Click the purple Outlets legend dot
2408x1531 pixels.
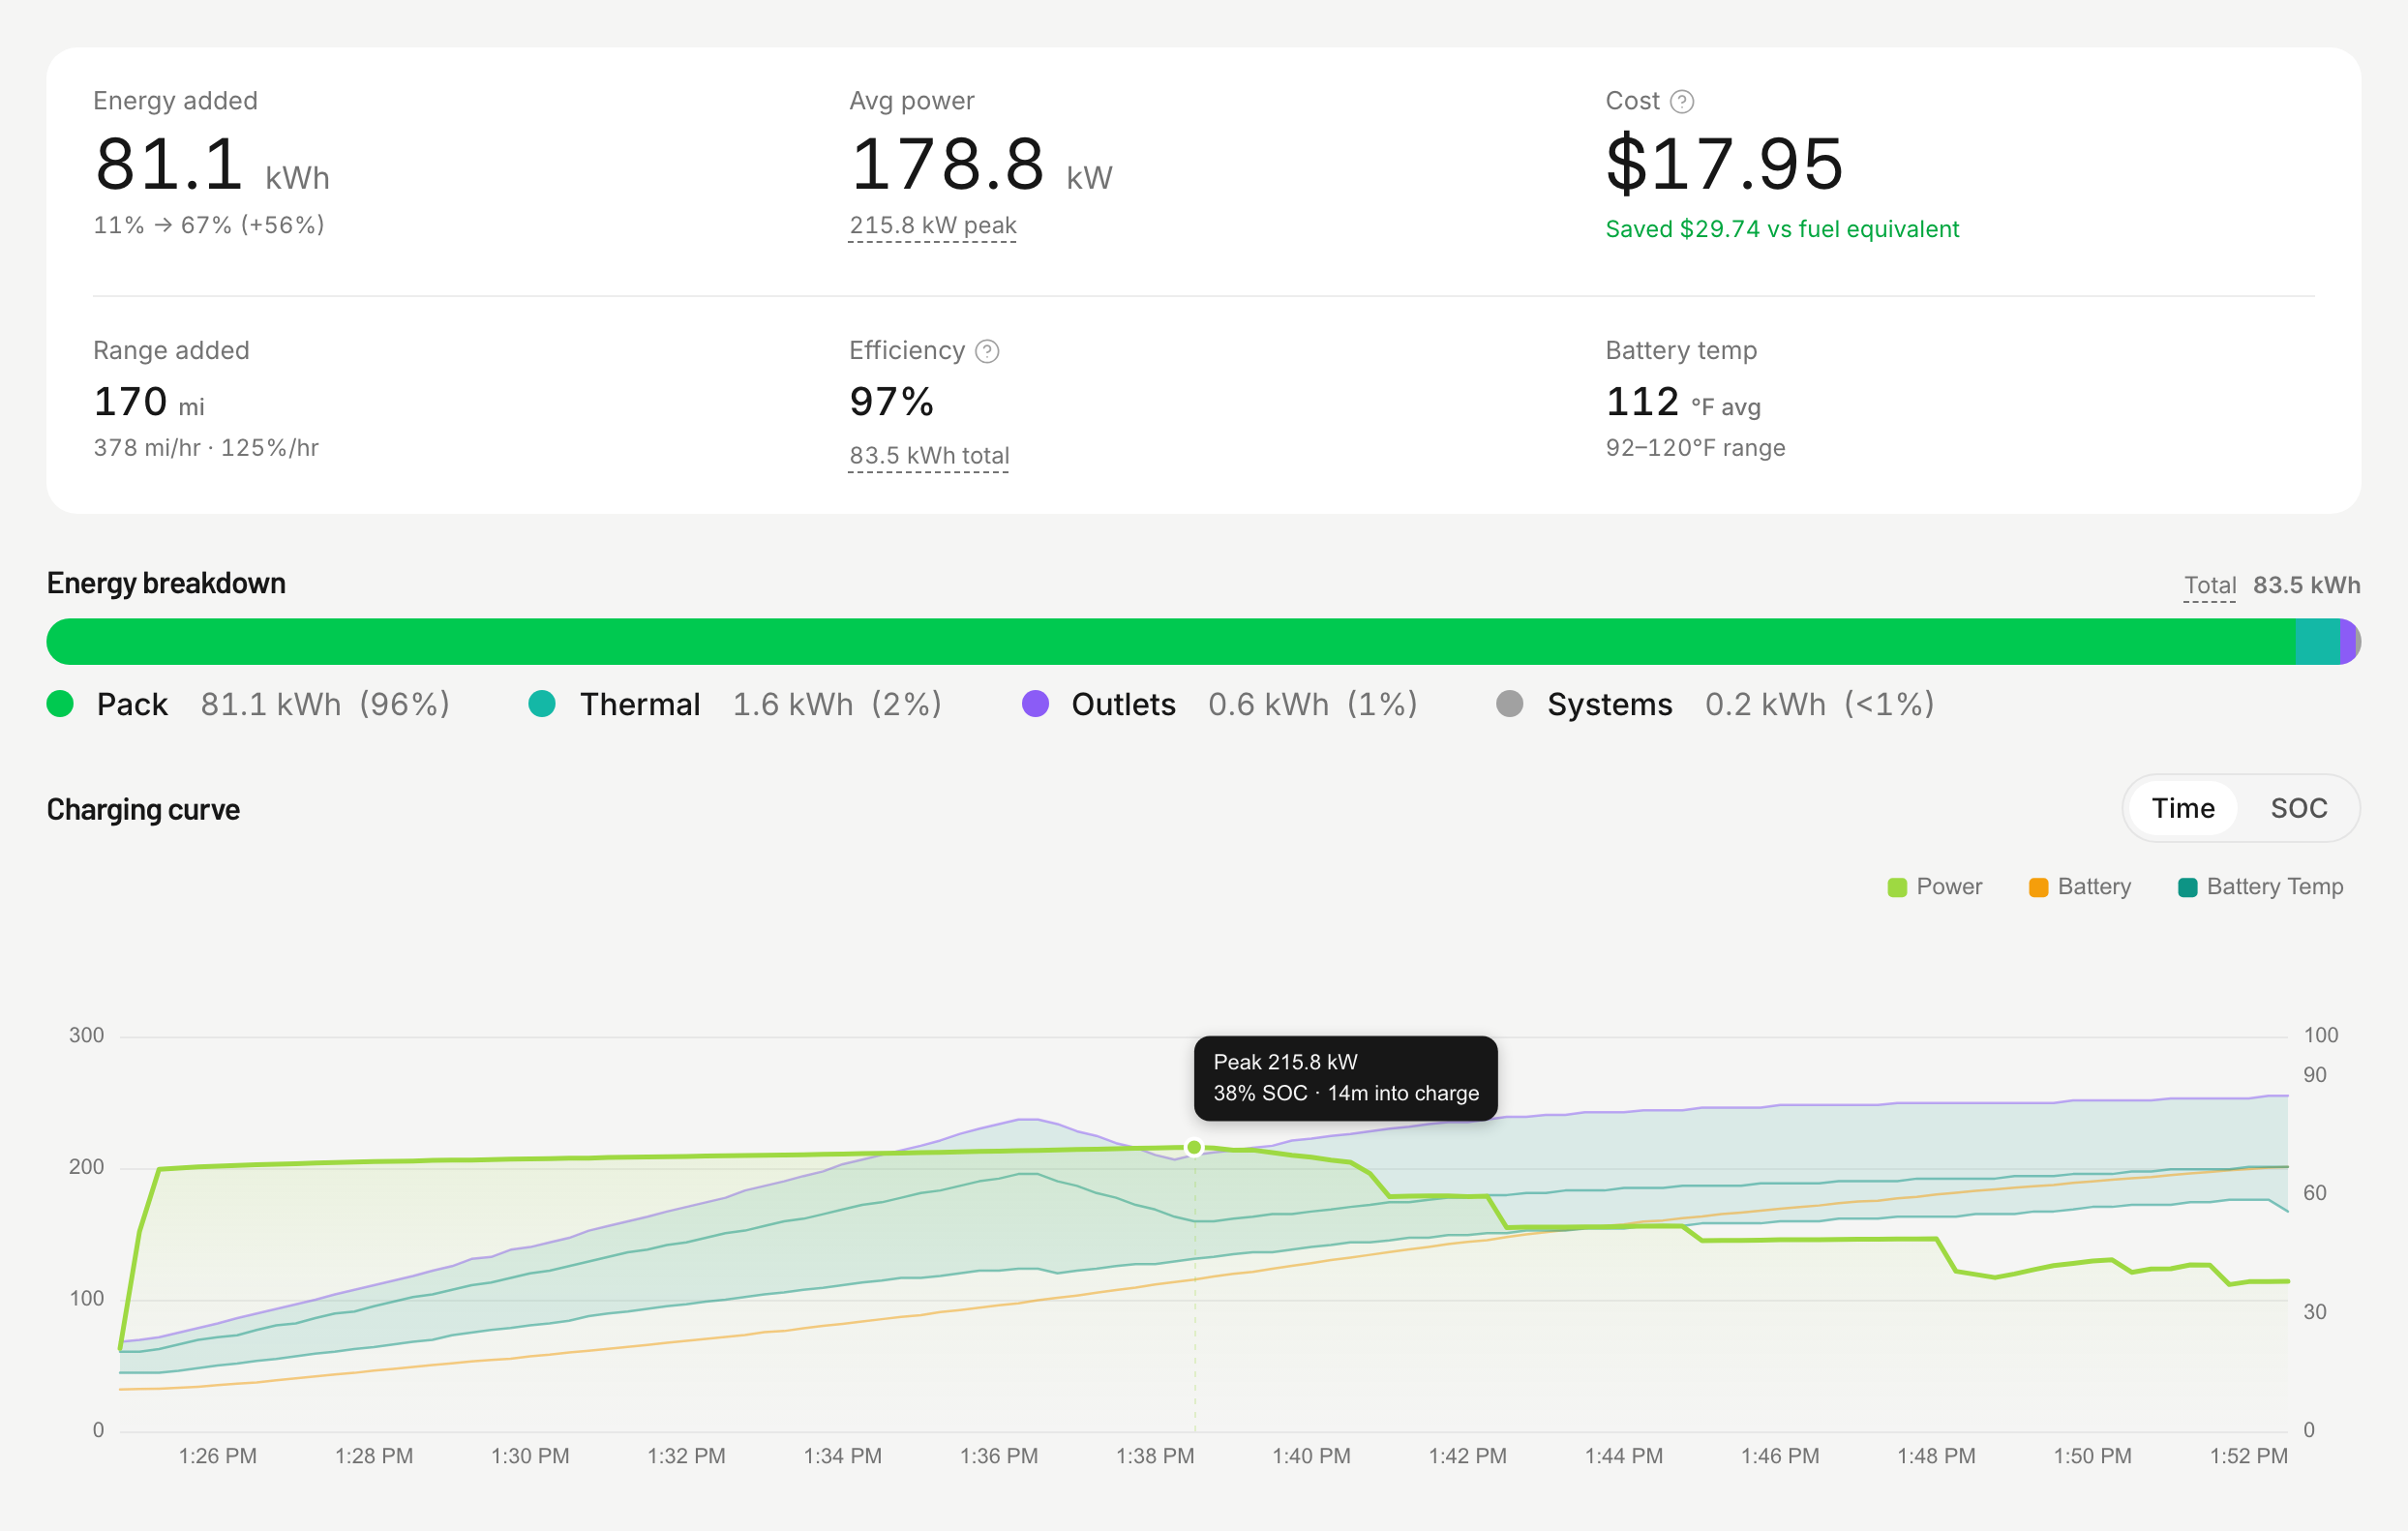[x=1035, y=704]
